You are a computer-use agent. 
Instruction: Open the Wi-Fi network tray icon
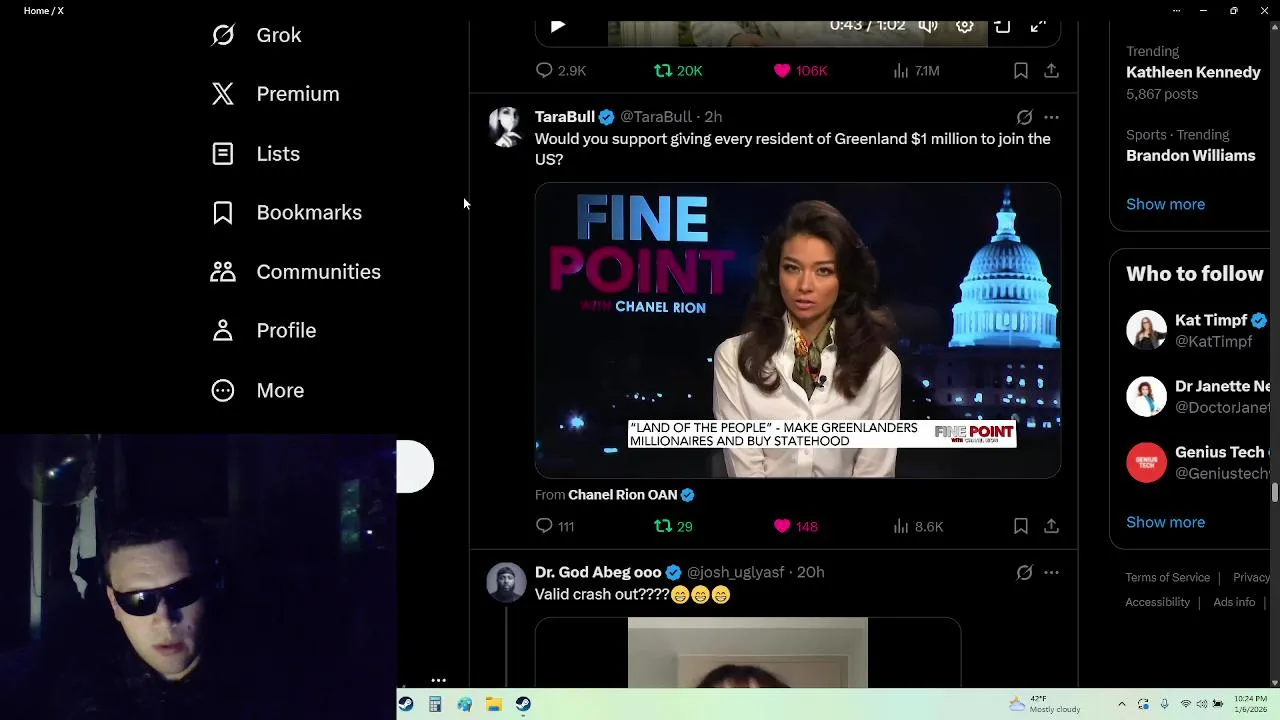click(x=1186, y=704)
